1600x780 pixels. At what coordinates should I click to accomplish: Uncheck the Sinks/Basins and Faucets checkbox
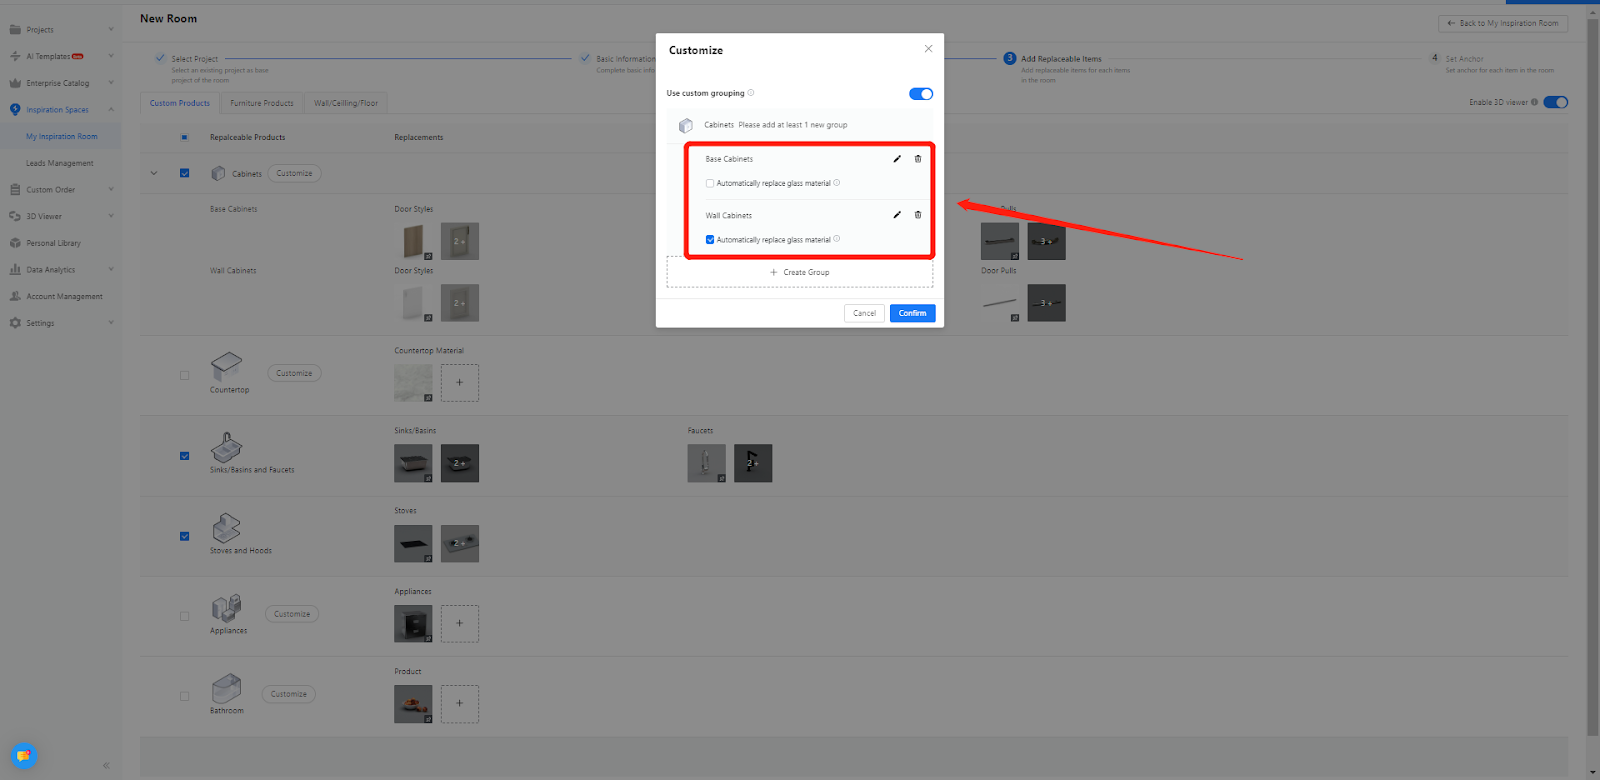coord(184,456)
